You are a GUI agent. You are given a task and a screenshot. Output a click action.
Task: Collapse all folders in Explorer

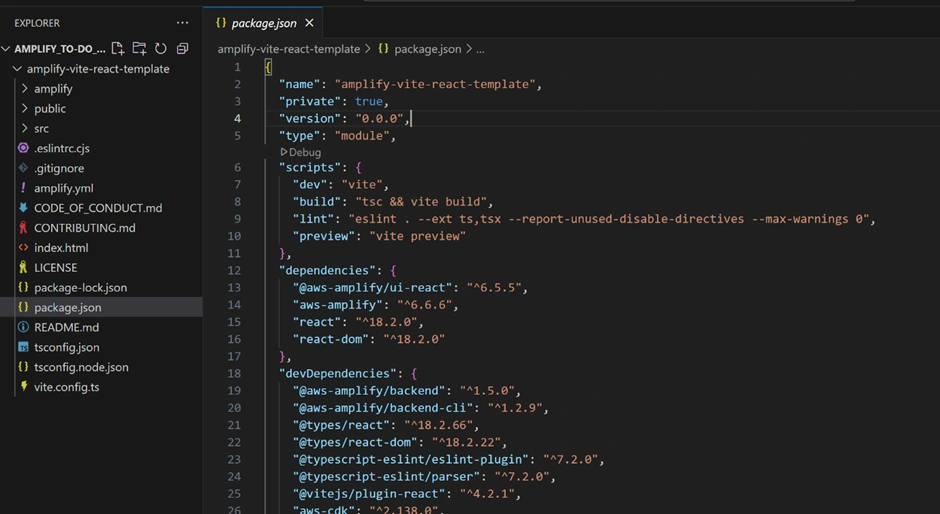[182, 49]
